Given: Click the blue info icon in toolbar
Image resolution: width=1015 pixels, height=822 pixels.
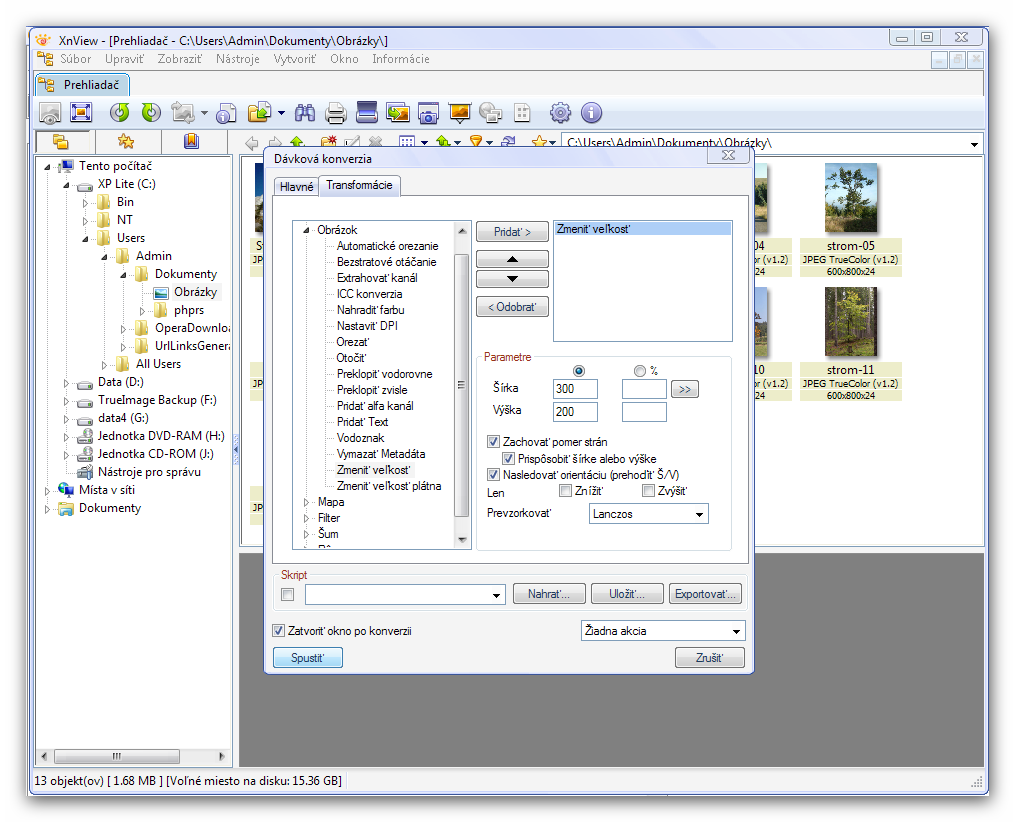Looking at the screenshot, I should tap(591, 113).
